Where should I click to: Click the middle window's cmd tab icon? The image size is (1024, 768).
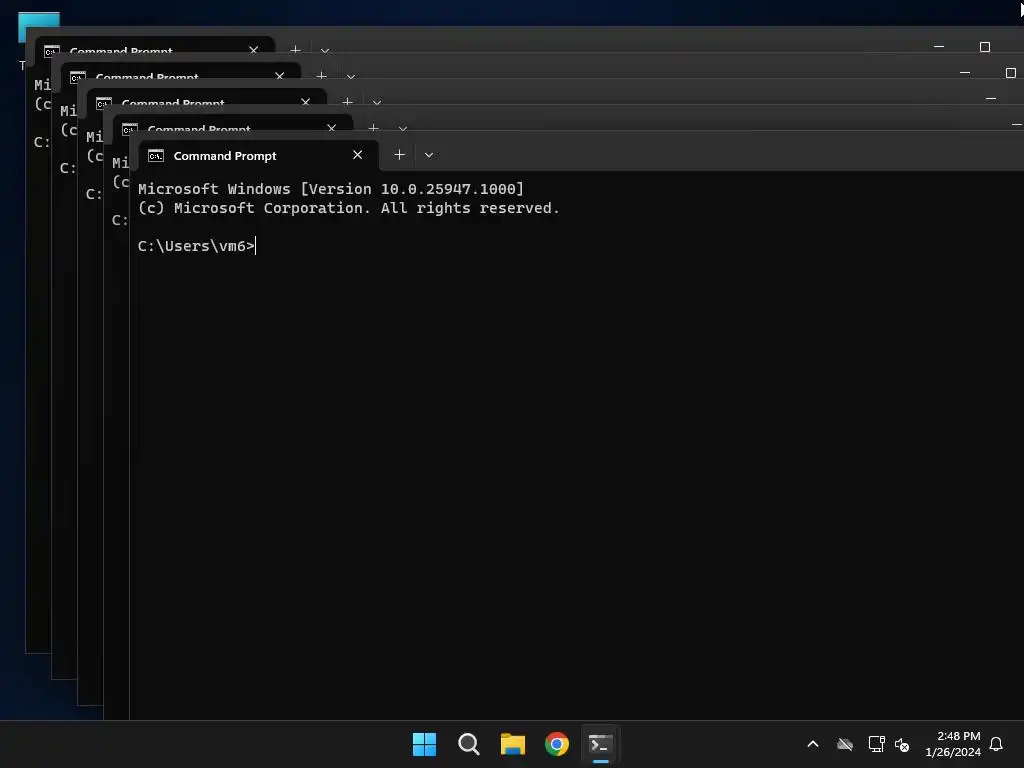[104, 104]
